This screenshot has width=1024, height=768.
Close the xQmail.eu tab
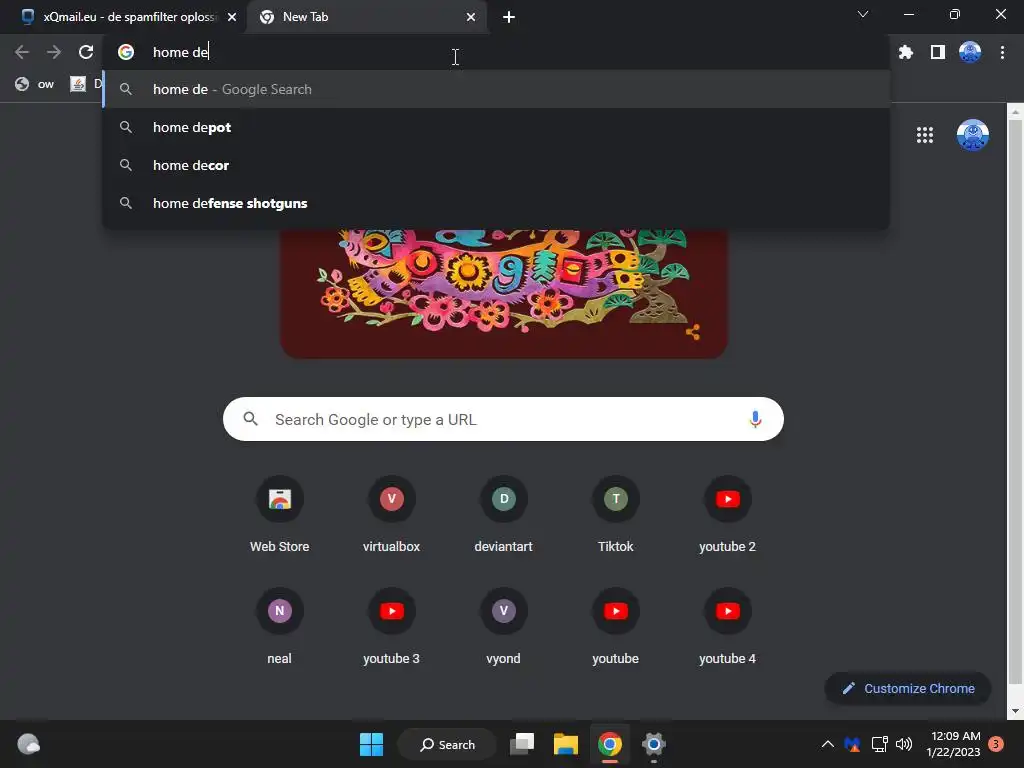232,17
